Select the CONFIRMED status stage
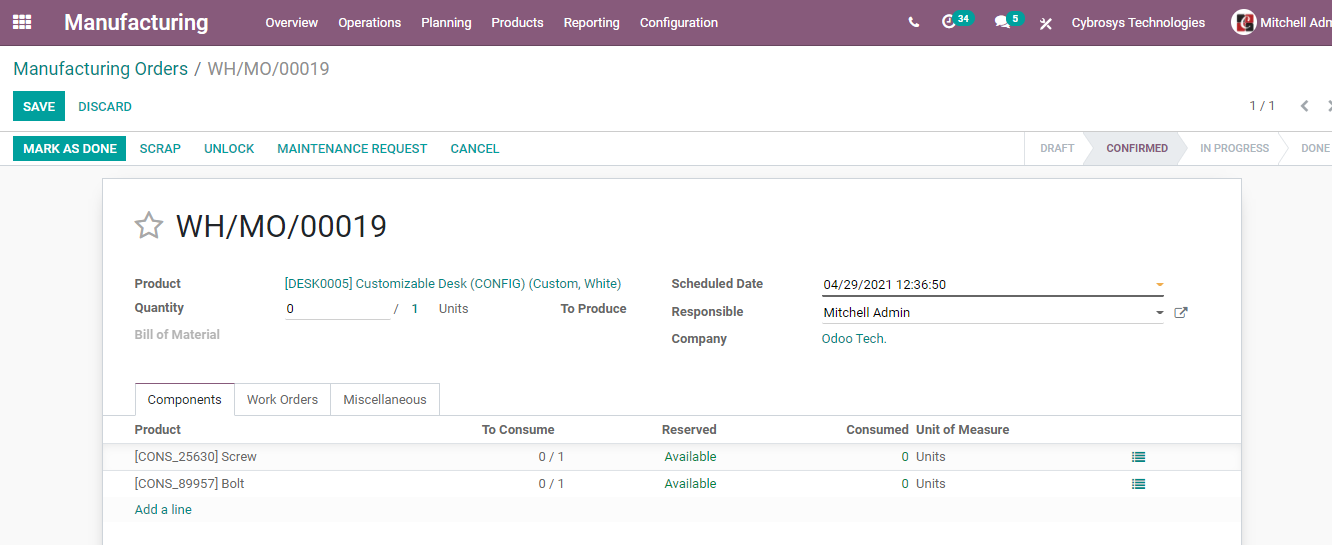The image size is (1332, 545). click(x=1137, y=148)
